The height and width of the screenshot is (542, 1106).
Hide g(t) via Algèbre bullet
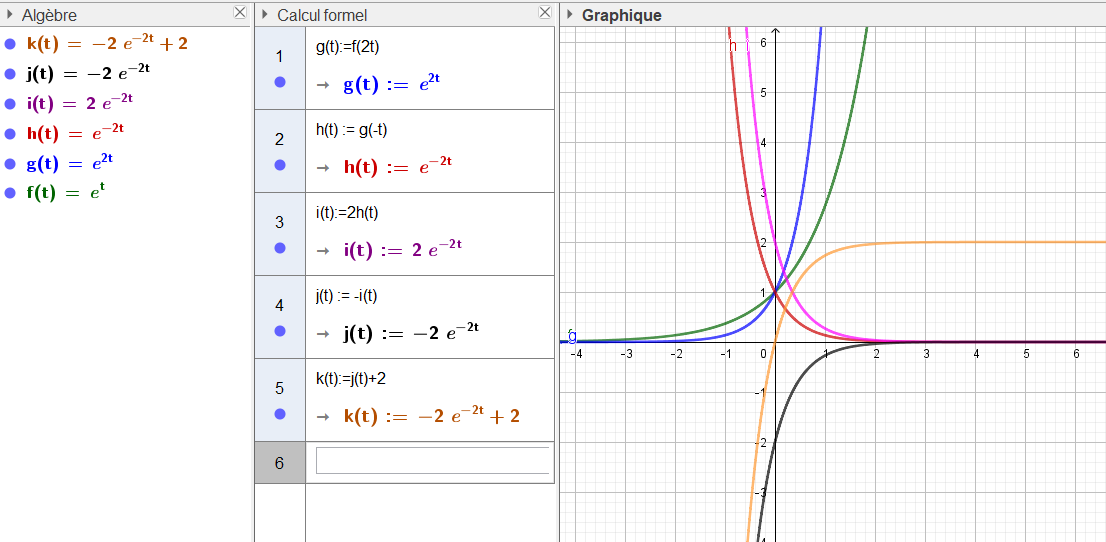10,163
